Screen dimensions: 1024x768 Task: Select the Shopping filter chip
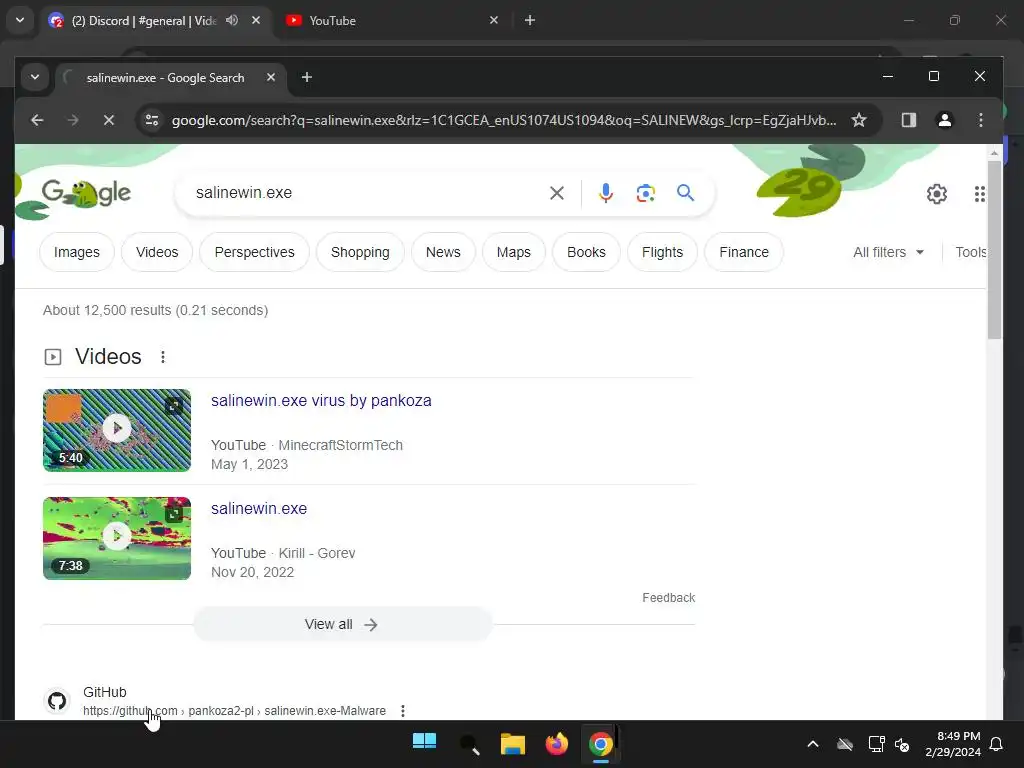360,252
